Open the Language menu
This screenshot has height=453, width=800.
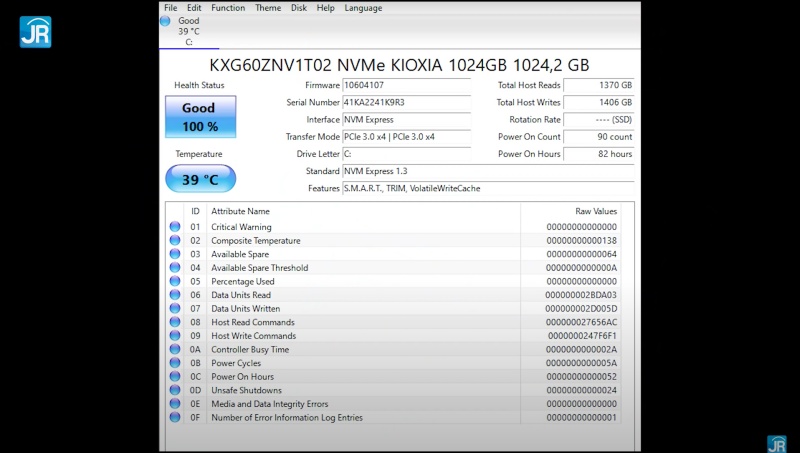click(x=363, y=8)
